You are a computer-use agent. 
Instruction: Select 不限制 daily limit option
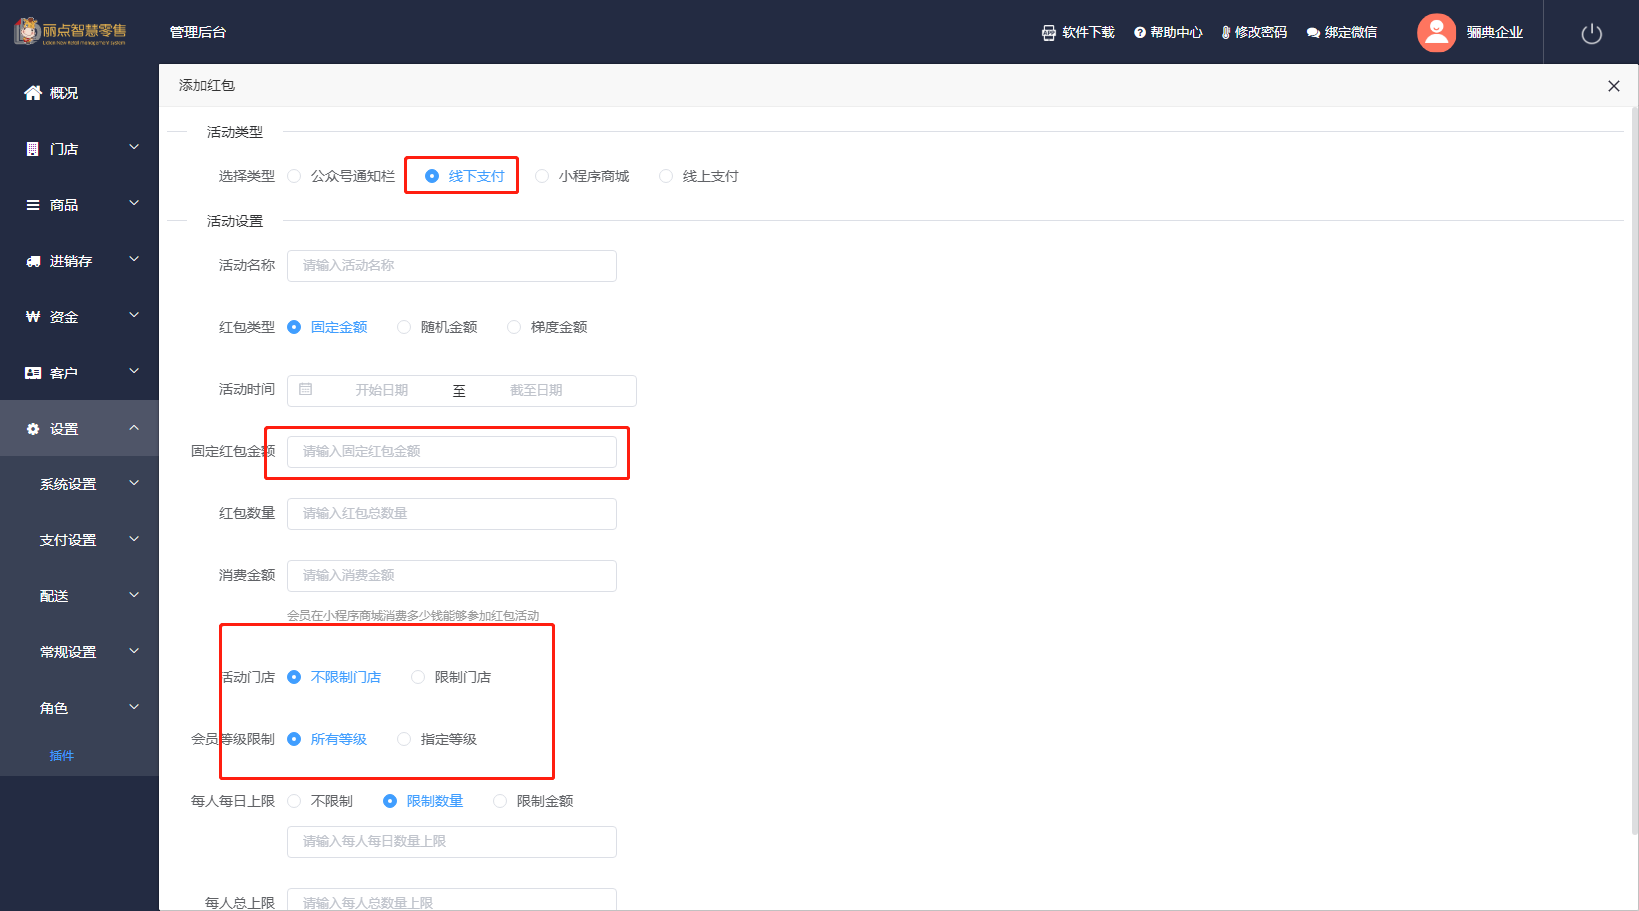[x=320, y=801]
